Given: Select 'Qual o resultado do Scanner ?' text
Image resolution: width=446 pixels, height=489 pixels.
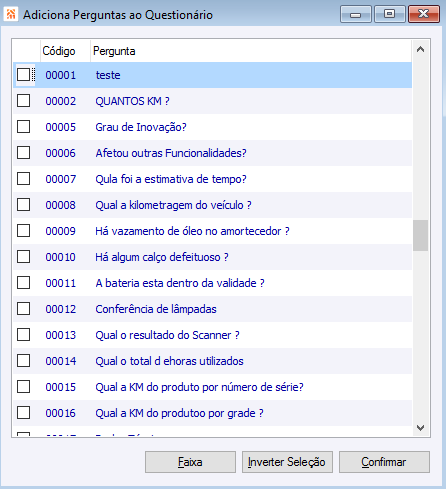Looking at the screenshot, I should click(167, 335).
